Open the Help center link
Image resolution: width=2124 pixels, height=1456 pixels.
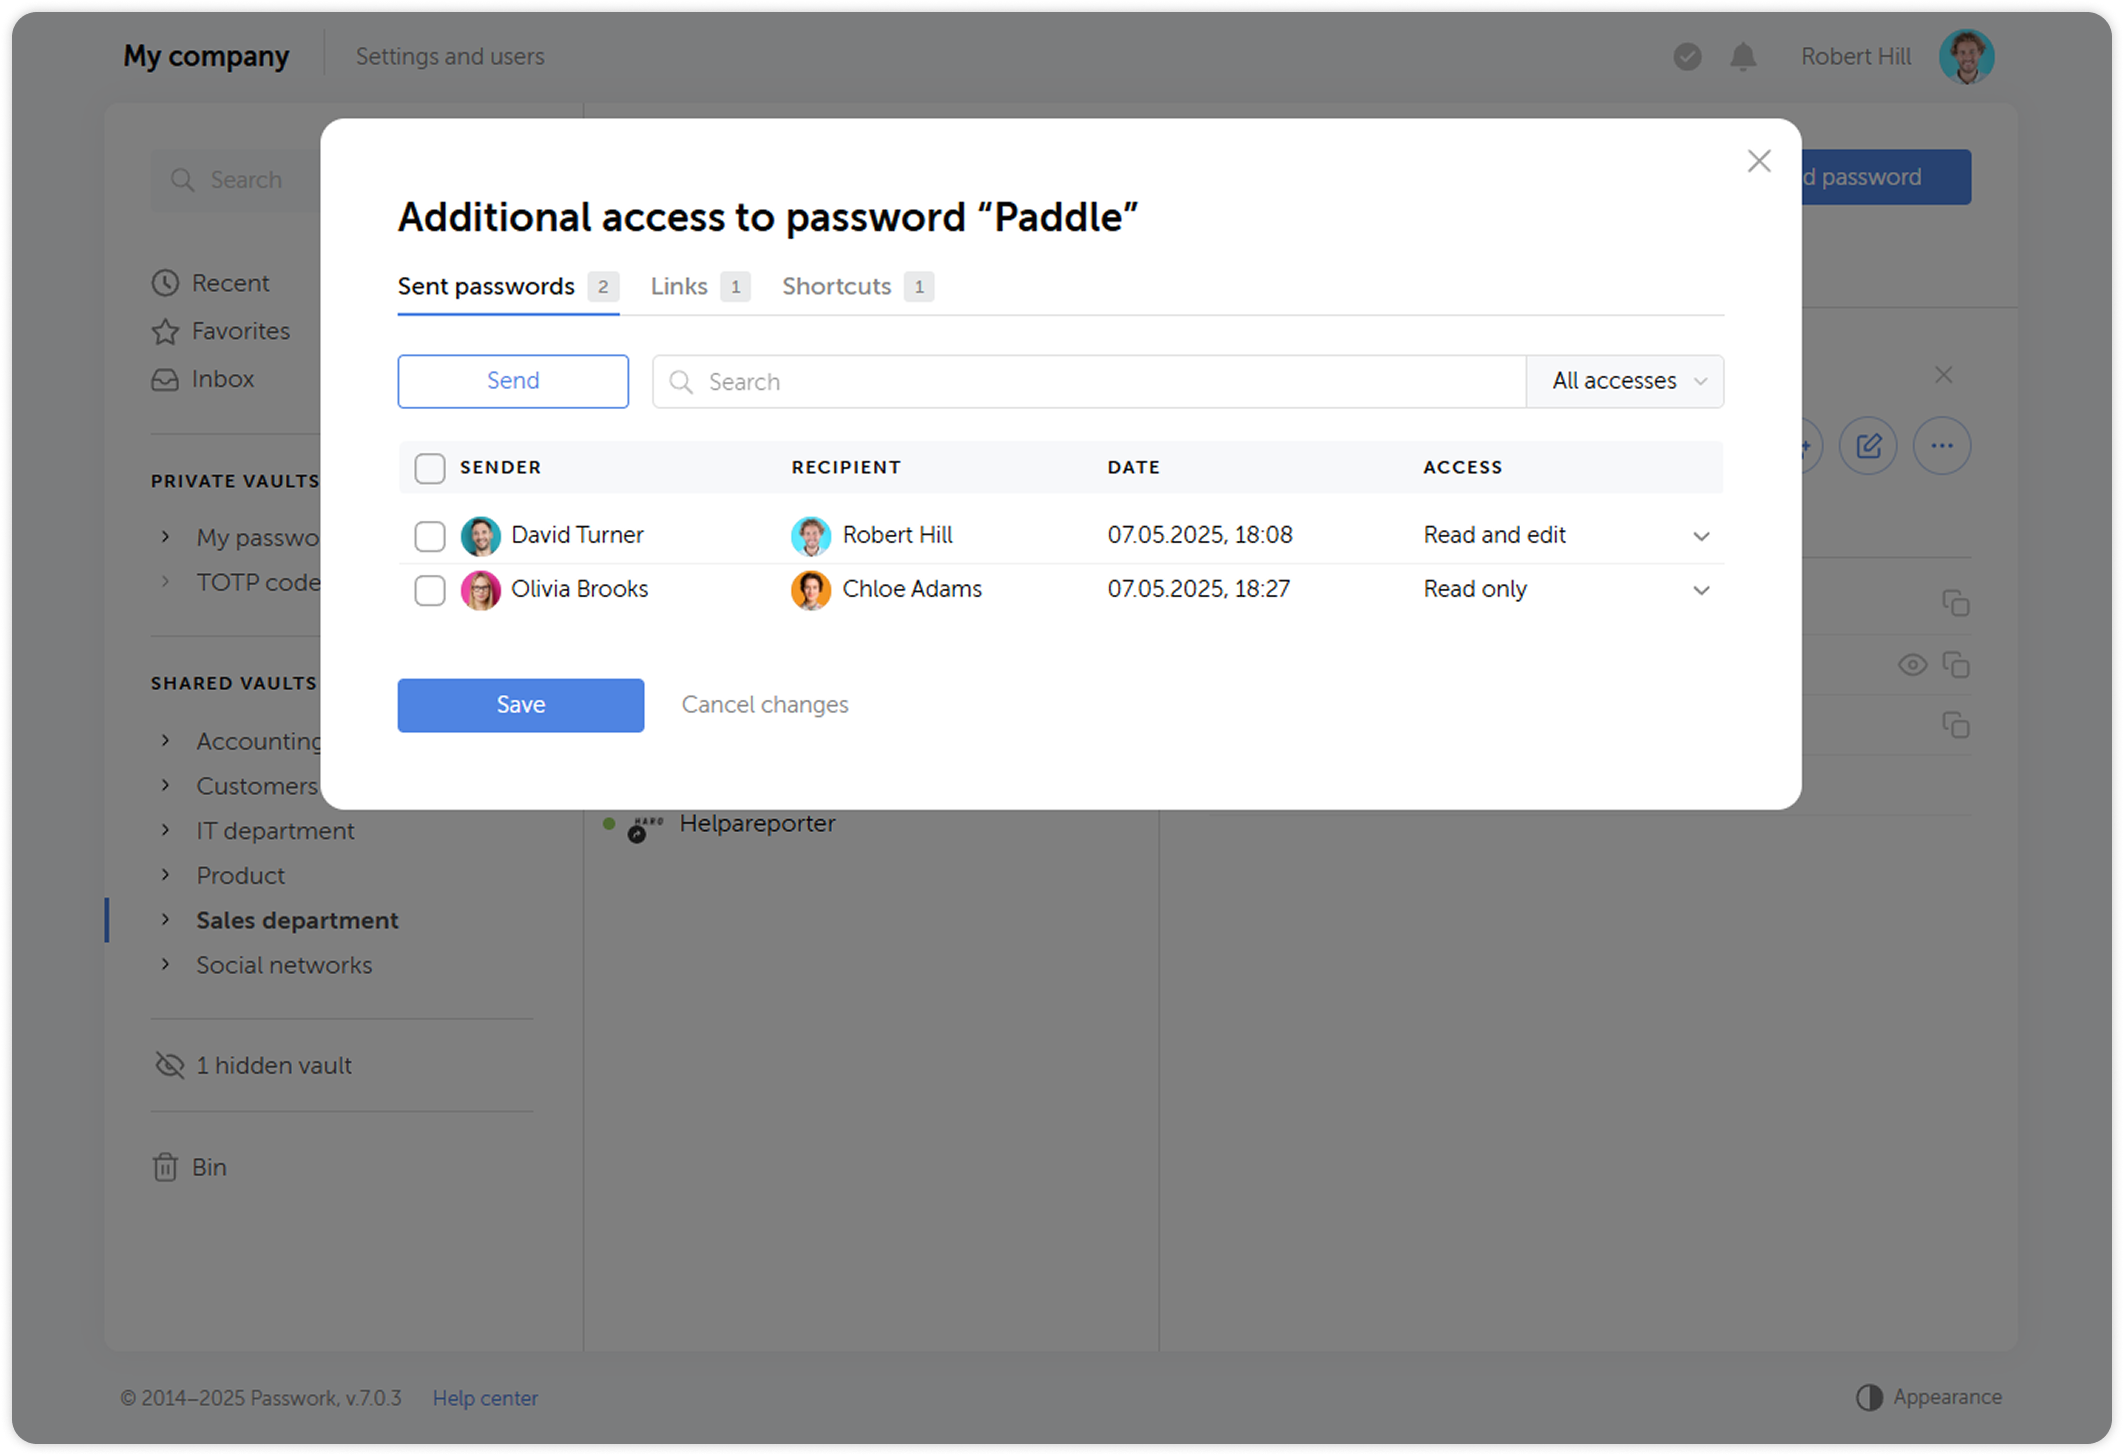485,1398
